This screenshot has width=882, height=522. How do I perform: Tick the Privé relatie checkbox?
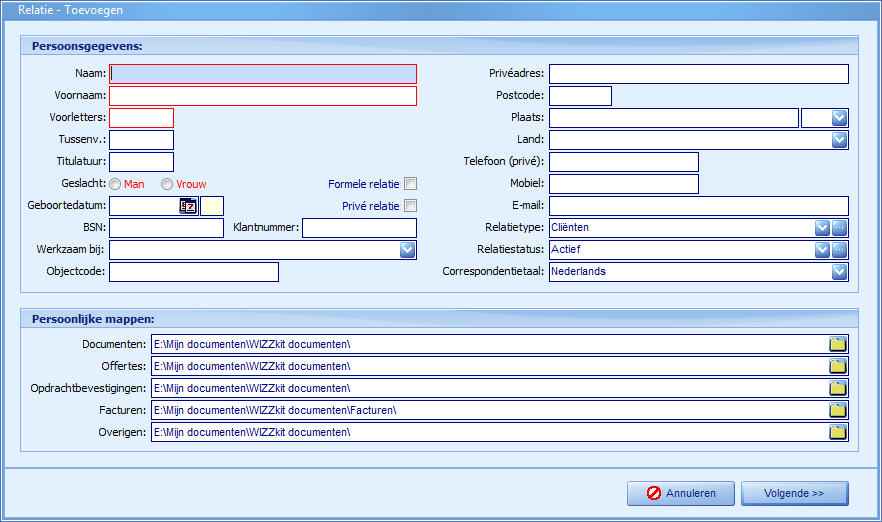pos(410,206)
